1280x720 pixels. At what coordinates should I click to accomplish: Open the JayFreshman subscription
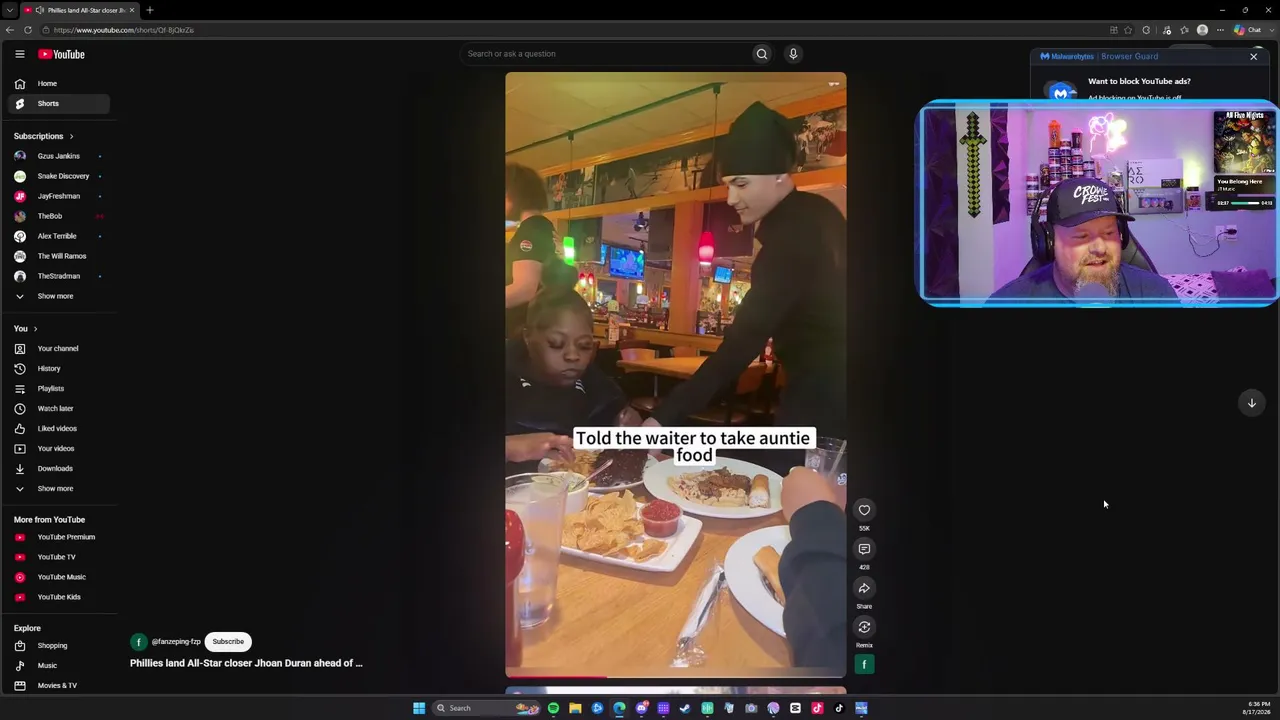(59, 196)
